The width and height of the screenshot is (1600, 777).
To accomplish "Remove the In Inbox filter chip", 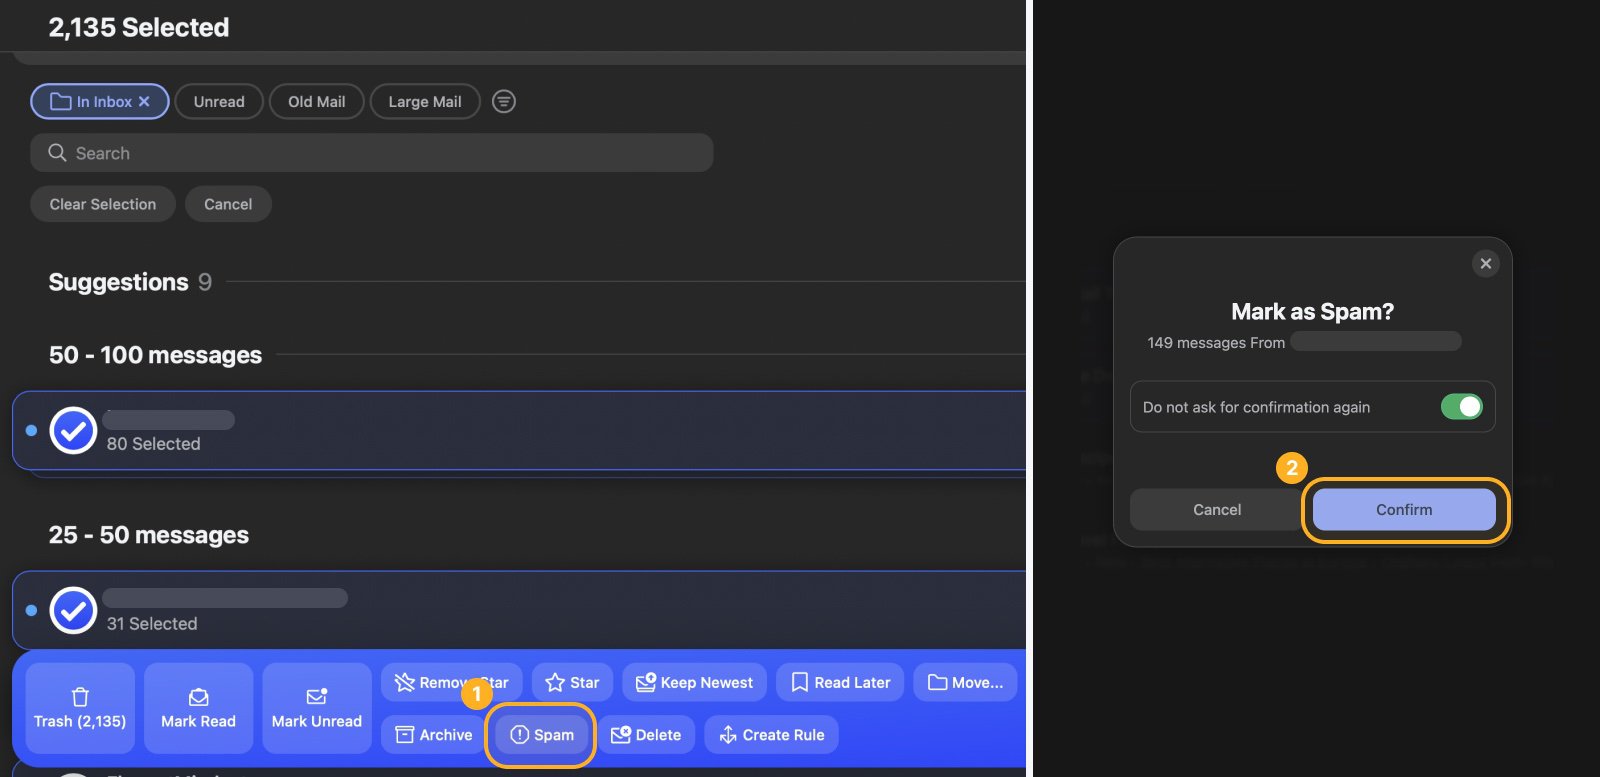I will pyautogui.click(x=144, y=102).
